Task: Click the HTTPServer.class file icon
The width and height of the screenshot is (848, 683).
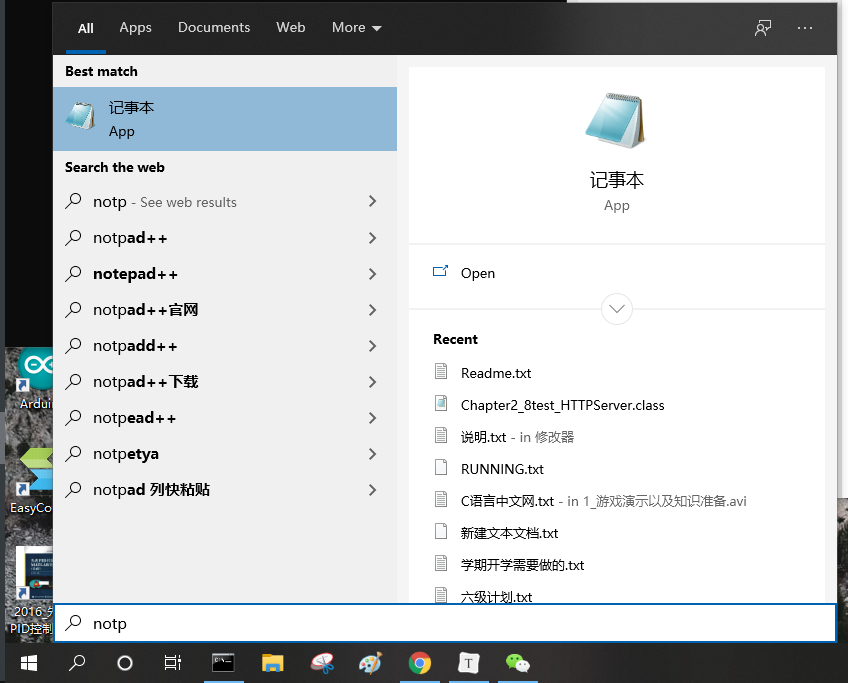Action: pyautogui.click(x=441, y=403)
